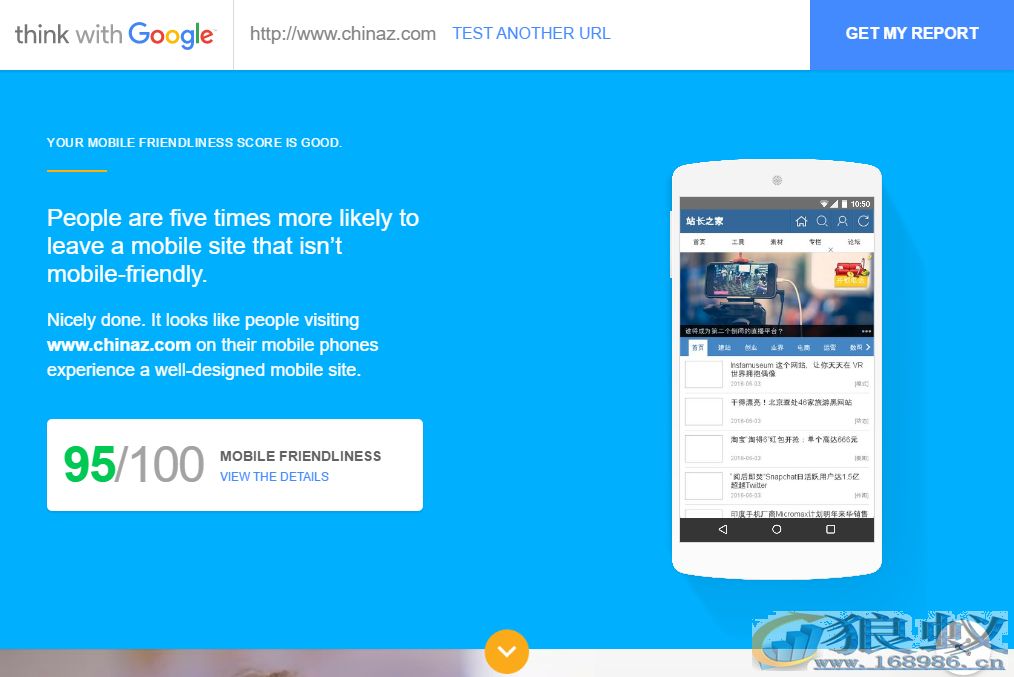Open the Snapchat 超越Twitter article
The height and width of the screenshot is (677, 1014).
795,481
